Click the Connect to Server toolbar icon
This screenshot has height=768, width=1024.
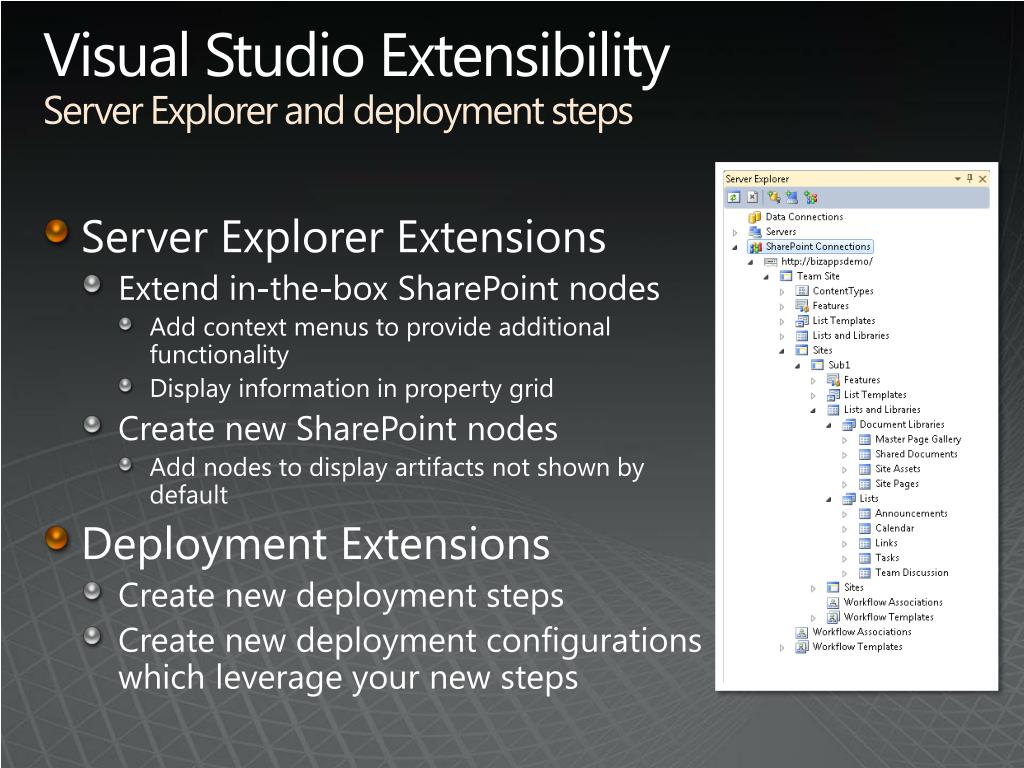point(792,197)
